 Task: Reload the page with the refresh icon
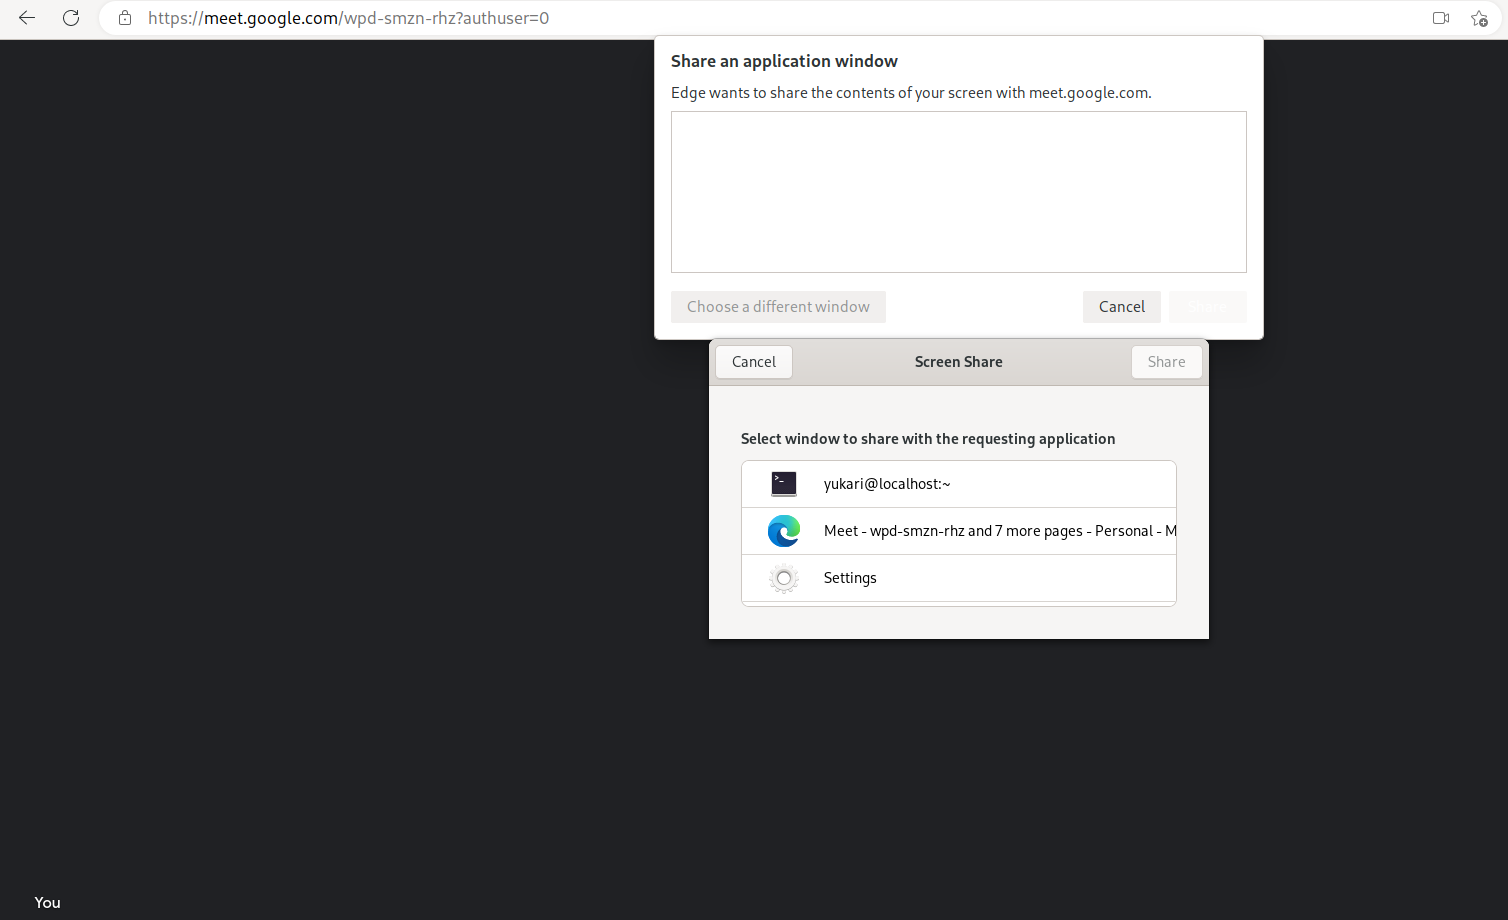pyautogui.click(x=70, y=18)
